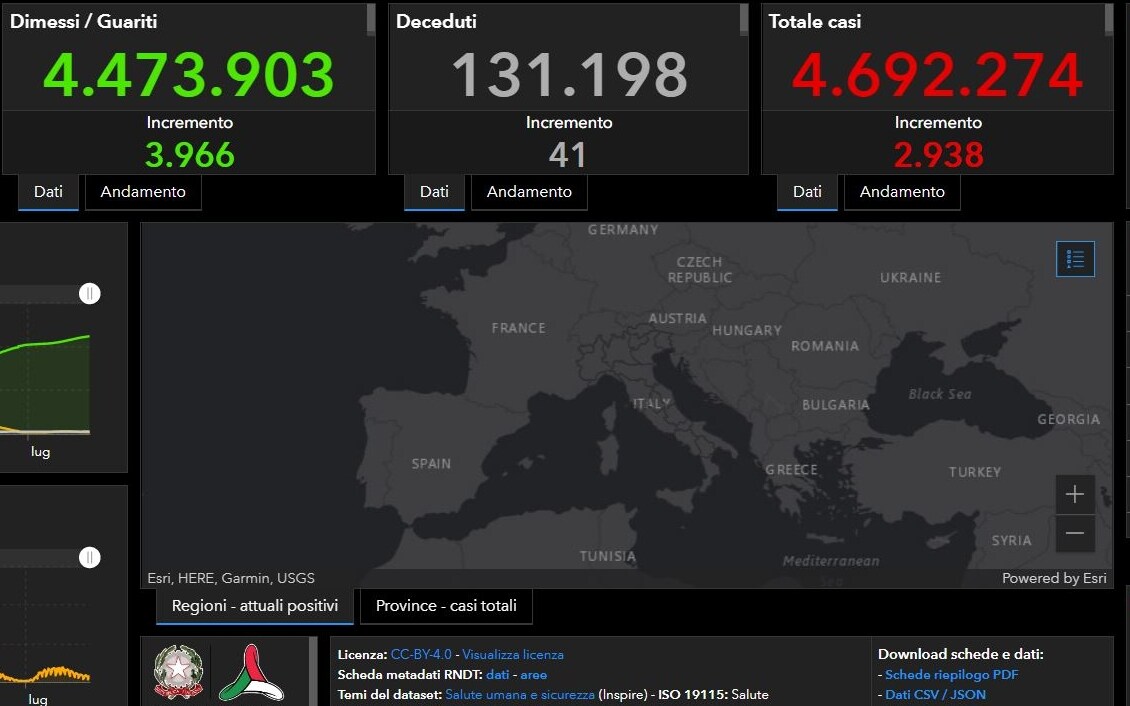Switch to Regioni - attuali positivi tab
1130x706 pixels.
click(x=255, y=606)
